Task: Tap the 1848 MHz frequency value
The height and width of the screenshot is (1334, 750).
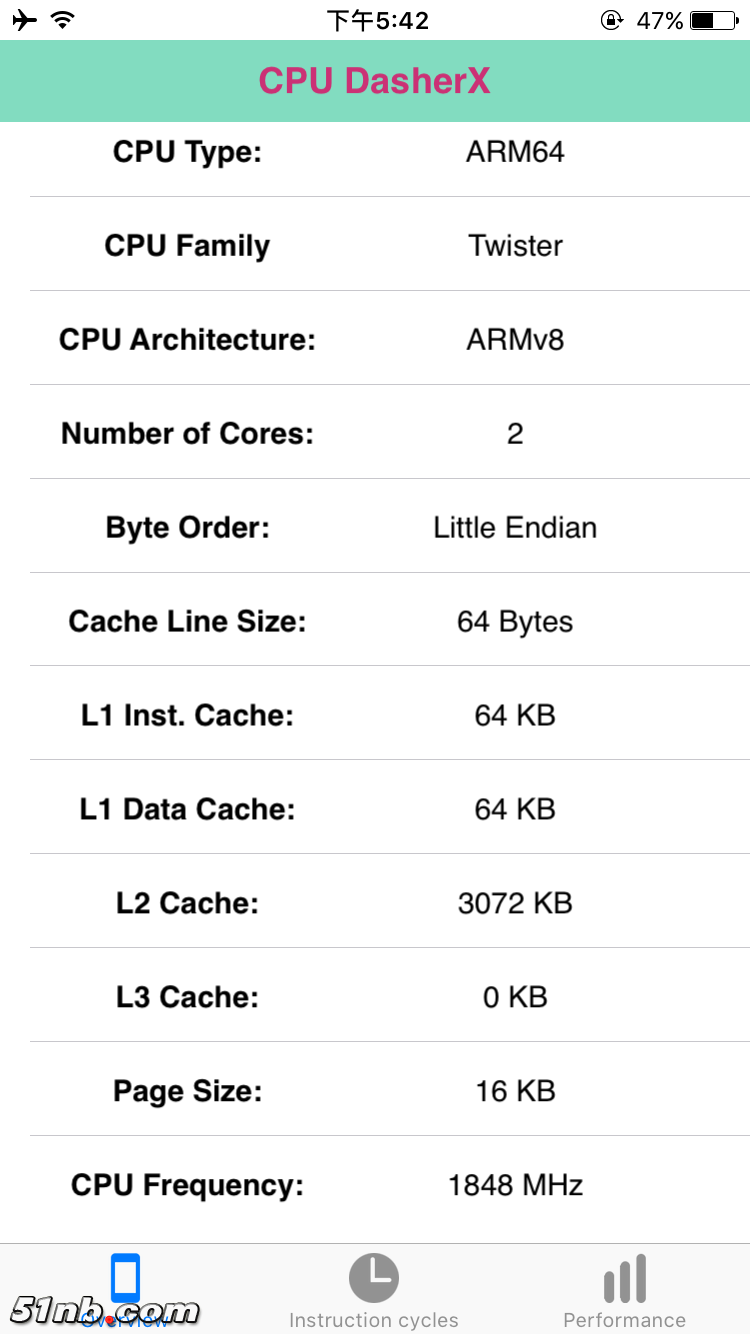Action: tap(515, 1186)
